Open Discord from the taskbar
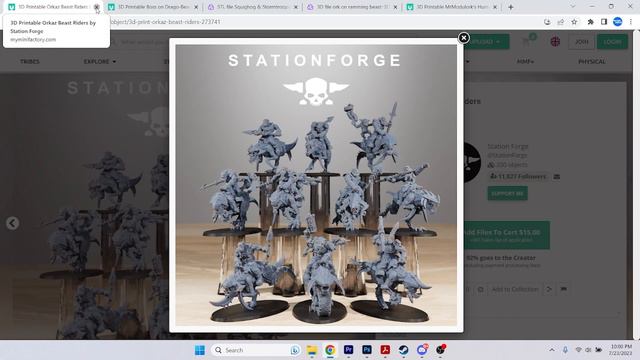 point(422,350)
